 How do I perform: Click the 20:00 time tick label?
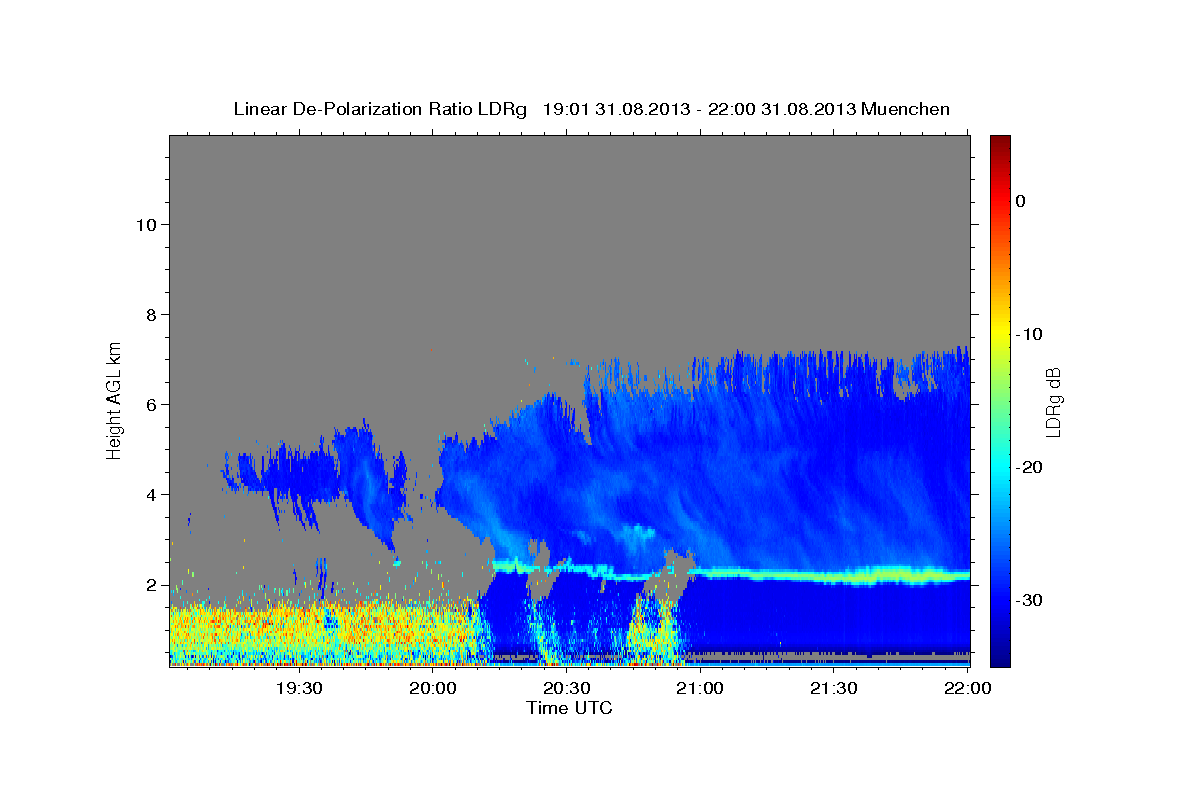[x=432, y=689]
